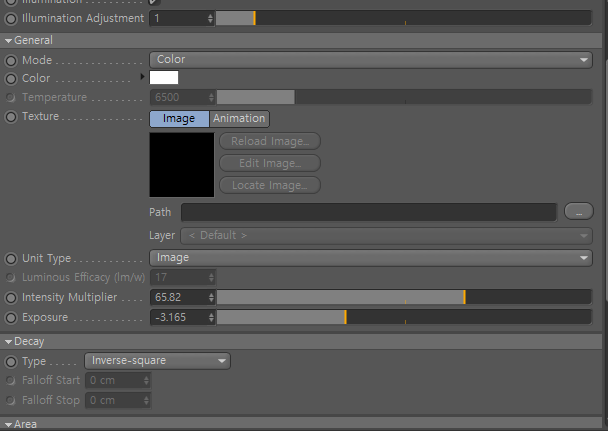Click the keyframe circle beside Illumination Adjustment

(x=11, y=19)
